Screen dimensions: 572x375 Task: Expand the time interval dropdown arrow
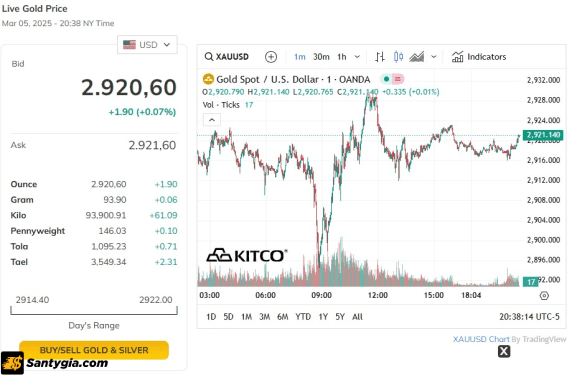(x=358, y=57)
